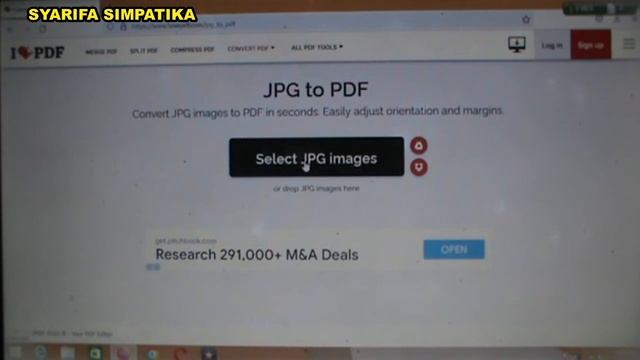Choose images from Dropbox icon
640x360 pixels.
(x=419, y=167)
